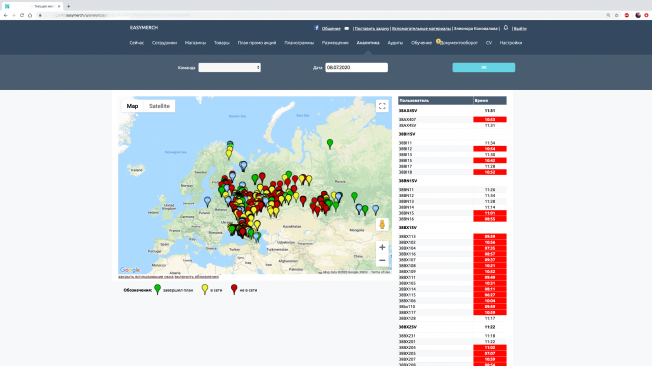The image size is (652, 366).
Task: Click the Google logo on map
Action: click(x=130, y=270)
